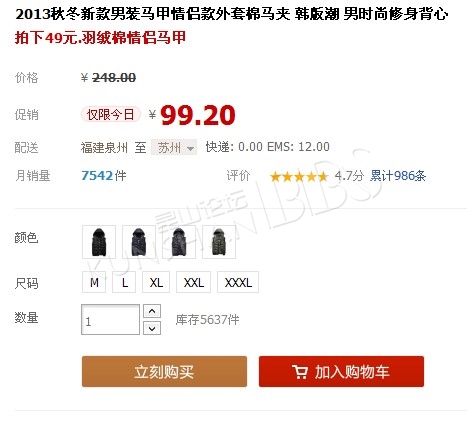Click the 加入购物车 add to cart button
467x432 pixels.
coord(341,371)
